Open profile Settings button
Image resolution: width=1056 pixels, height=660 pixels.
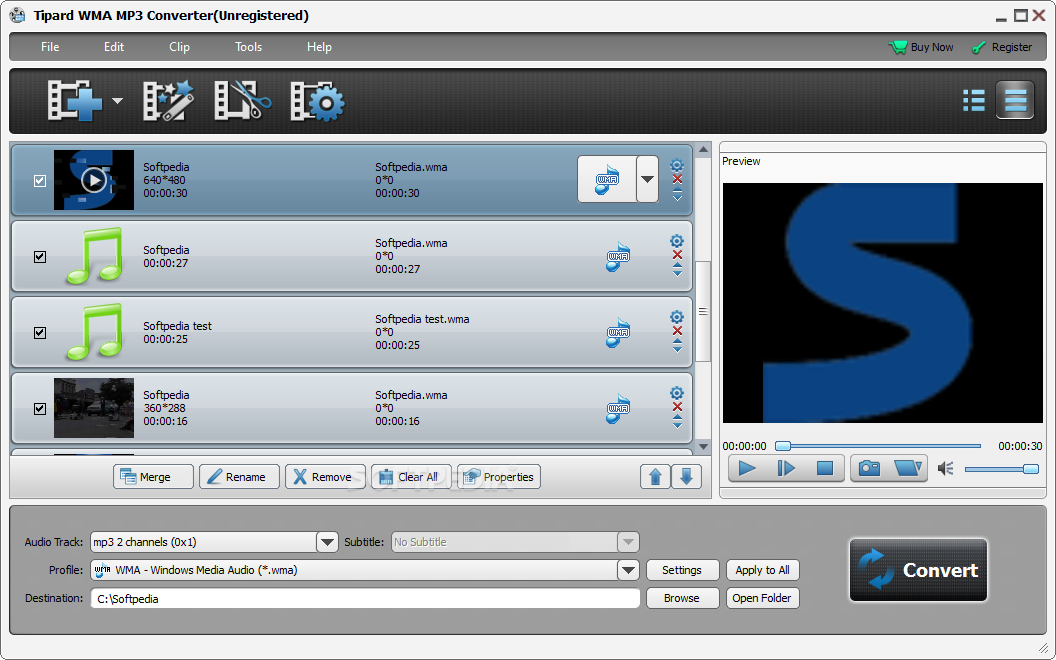coord(682,570)
